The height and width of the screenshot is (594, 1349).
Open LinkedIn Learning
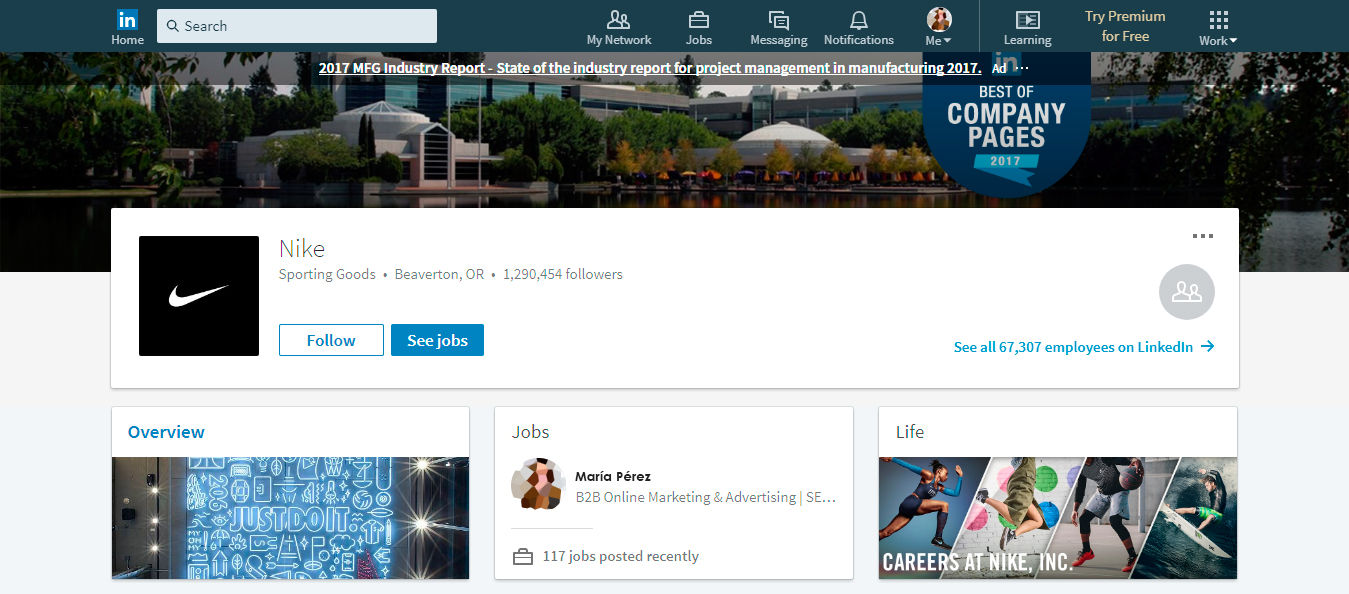click(1027, 25)
